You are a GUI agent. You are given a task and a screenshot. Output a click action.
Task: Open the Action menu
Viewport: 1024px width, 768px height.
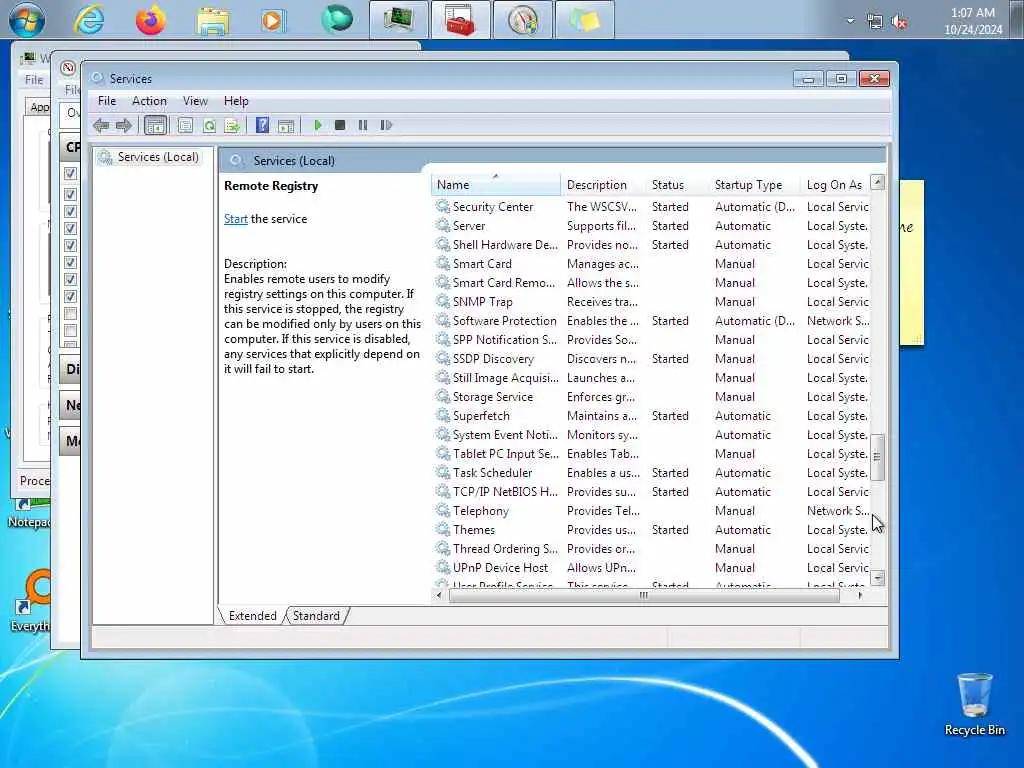tap(150, 101)
